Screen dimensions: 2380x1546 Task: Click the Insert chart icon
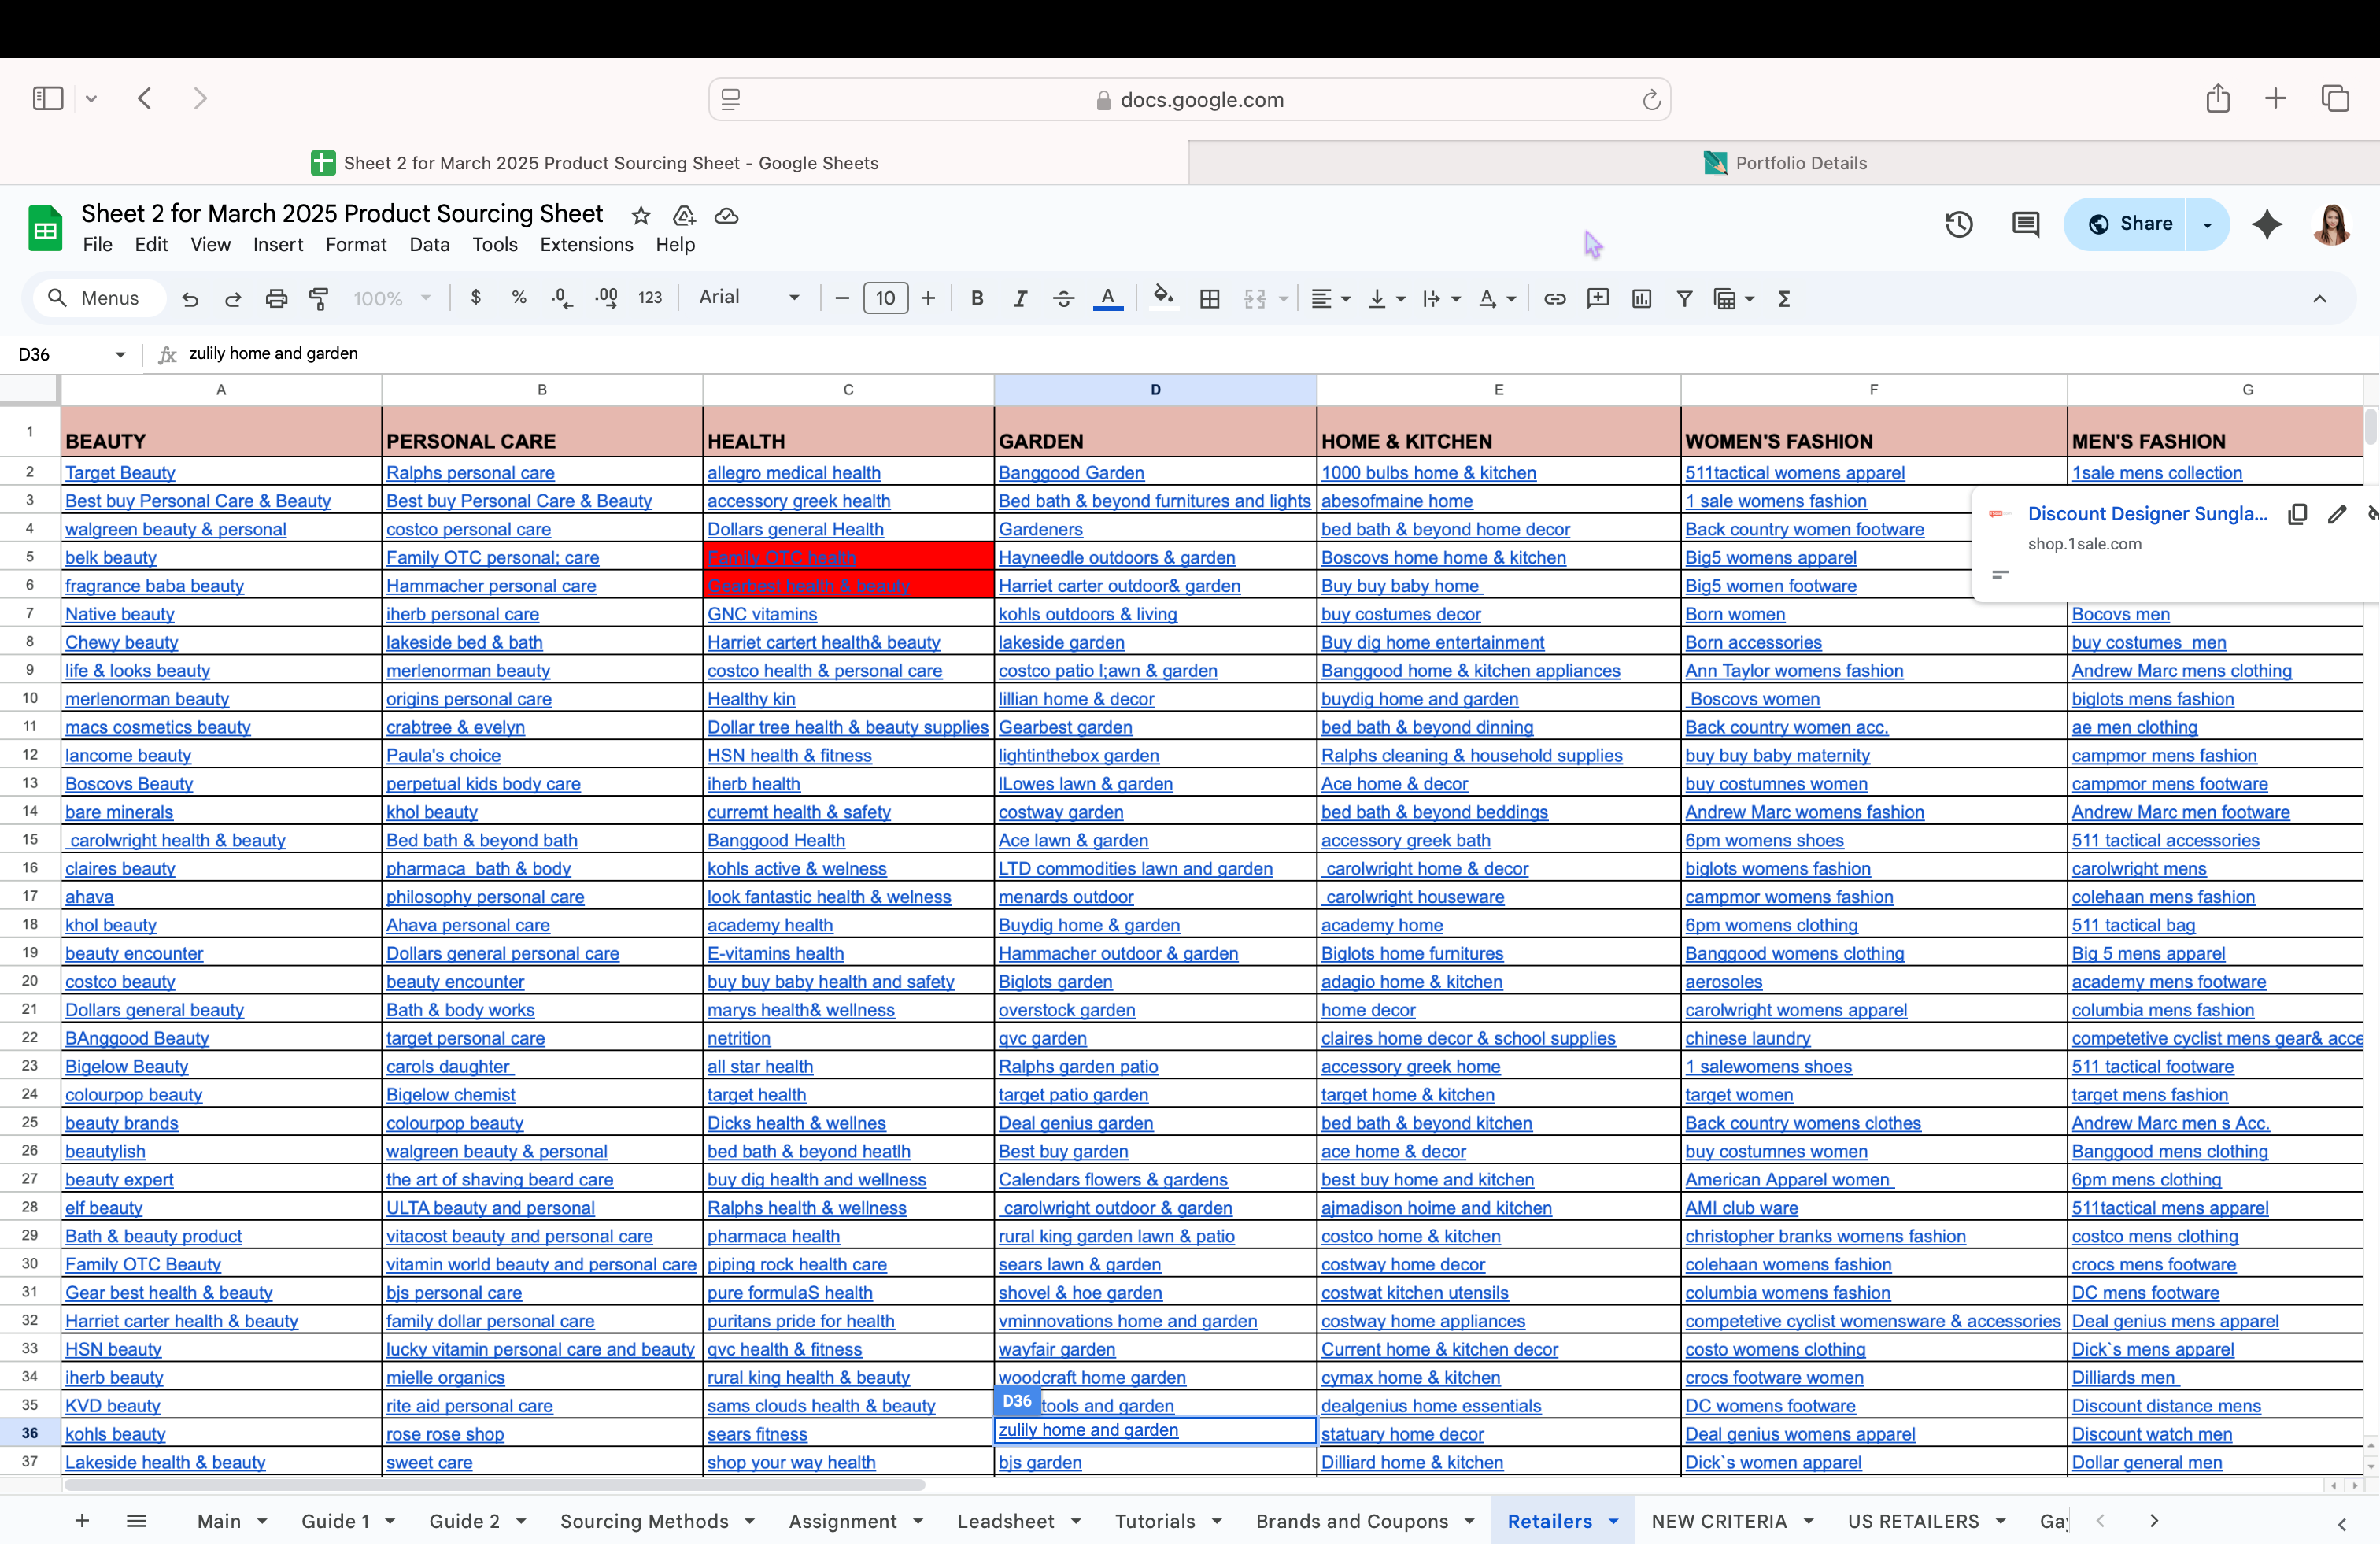(1641, 298)
